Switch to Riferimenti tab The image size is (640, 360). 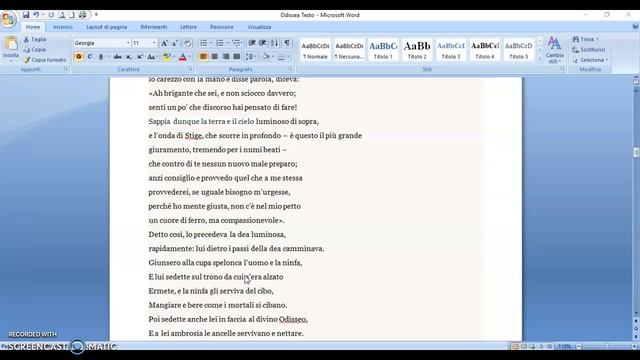point(154,27)
